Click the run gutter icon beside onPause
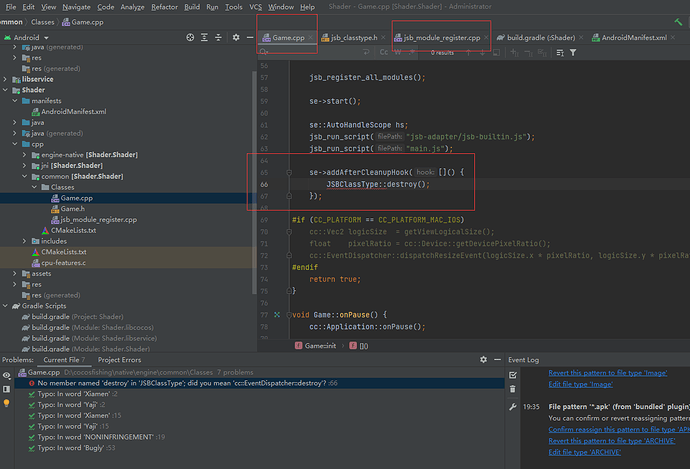 pyautogui.click(x=277, y=314)
